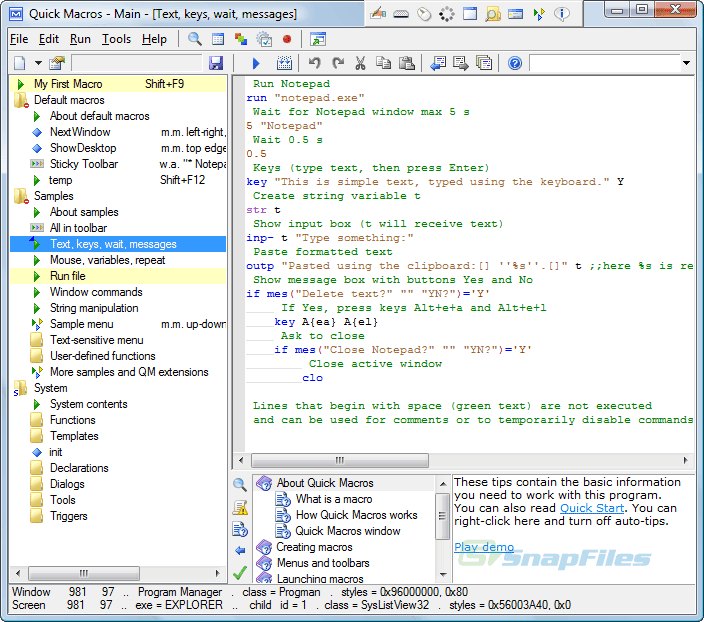Click the magnifier Find icon beside Help menu
Image resolution: width=704 pixels, height=622 pixels.
click(x=194, y=39)
